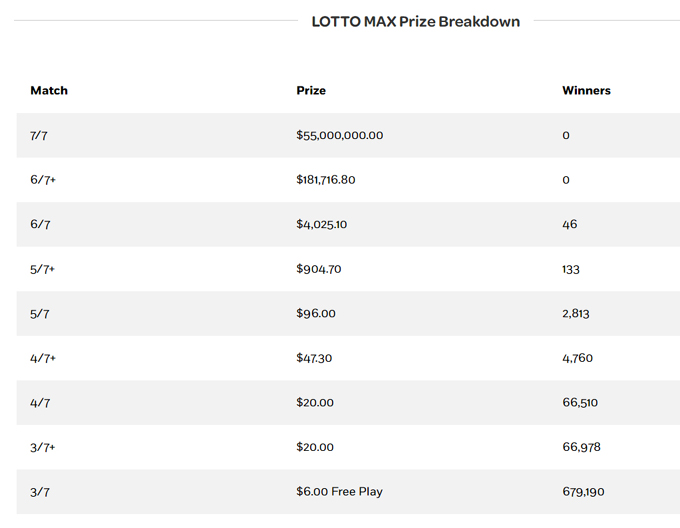Select the winners count 679,190
The width and height of the screenshot is (680, 528).
(x=583, y=491)
